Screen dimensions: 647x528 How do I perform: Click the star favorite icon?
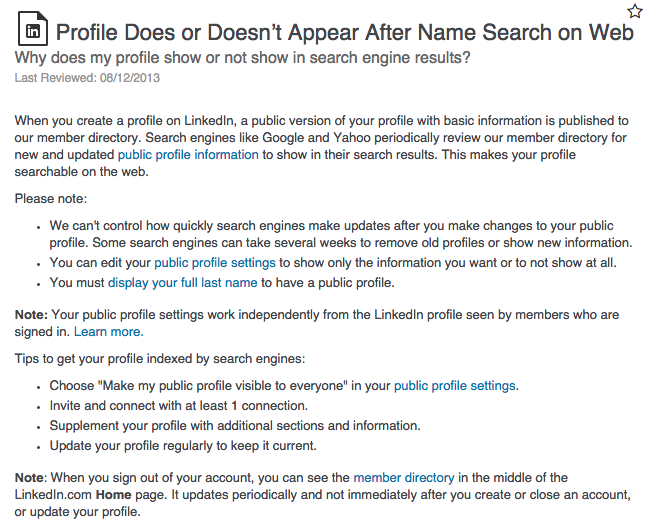click(x=635, y=11)
